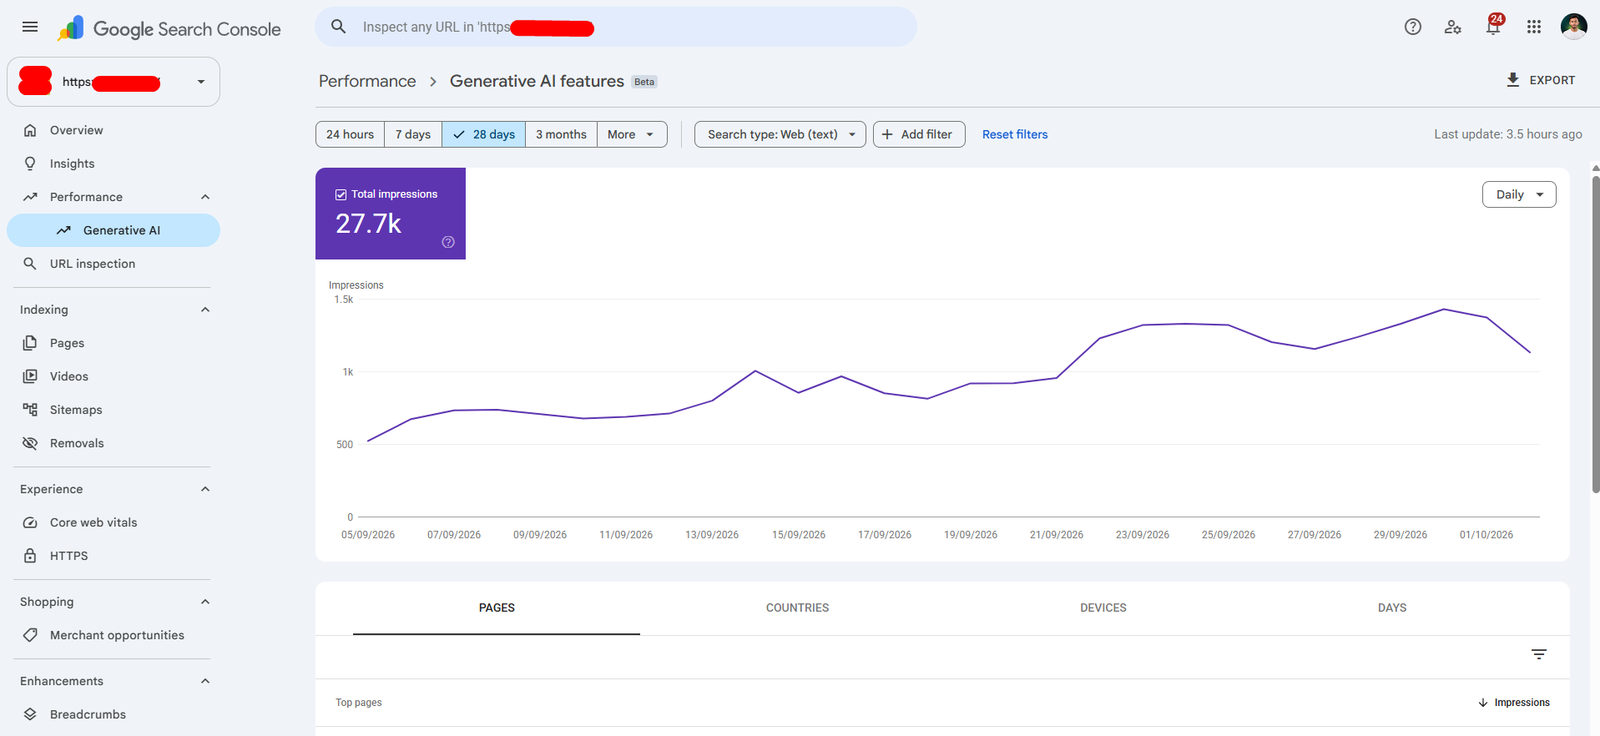
Task: Click the Add filter button
Action: coord(919,134)
